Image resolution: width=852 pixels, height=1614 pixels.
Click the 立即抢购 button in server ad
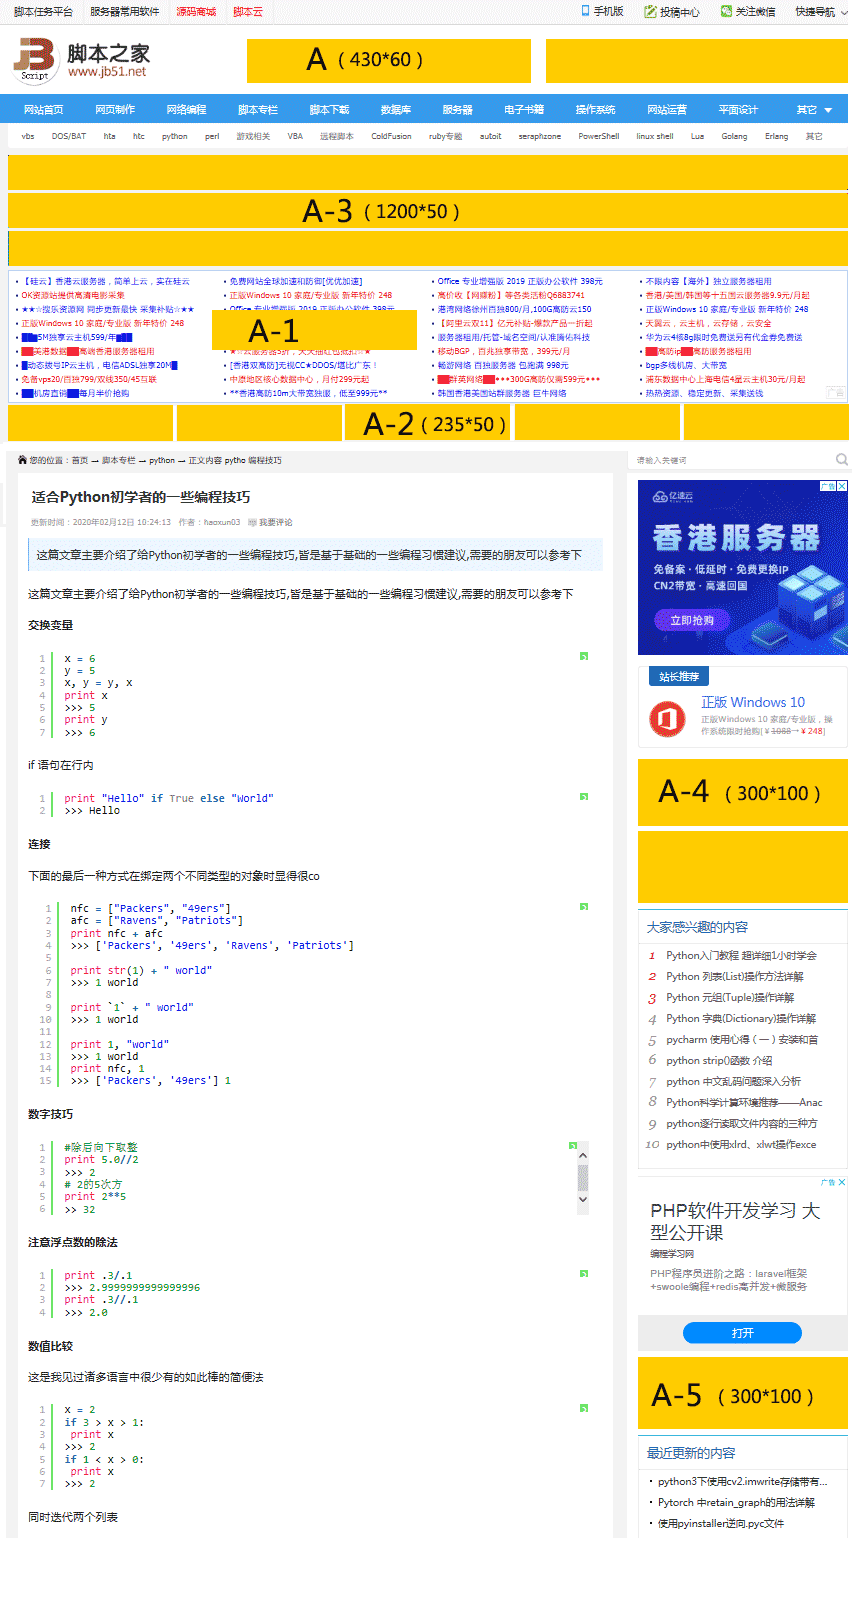pos(692,620)
